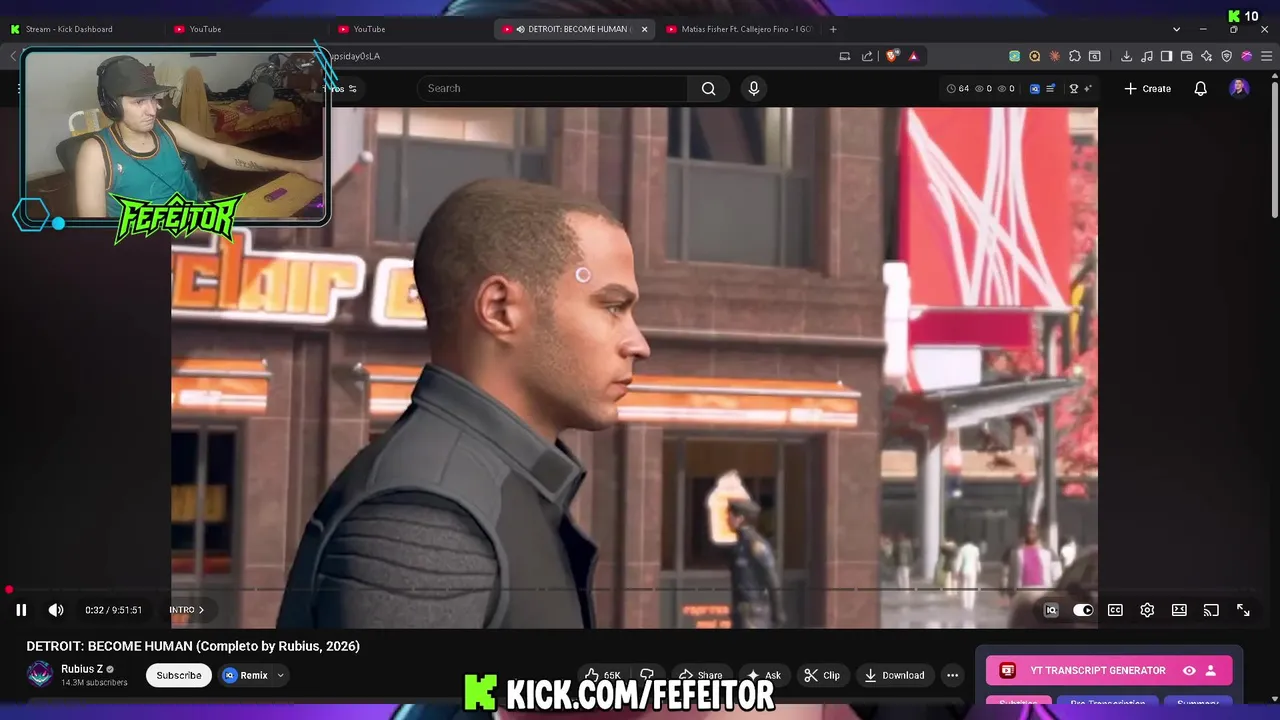Click the install app icon in address bar
This screenshot has height=720, width=1280.
pos(845,56)
